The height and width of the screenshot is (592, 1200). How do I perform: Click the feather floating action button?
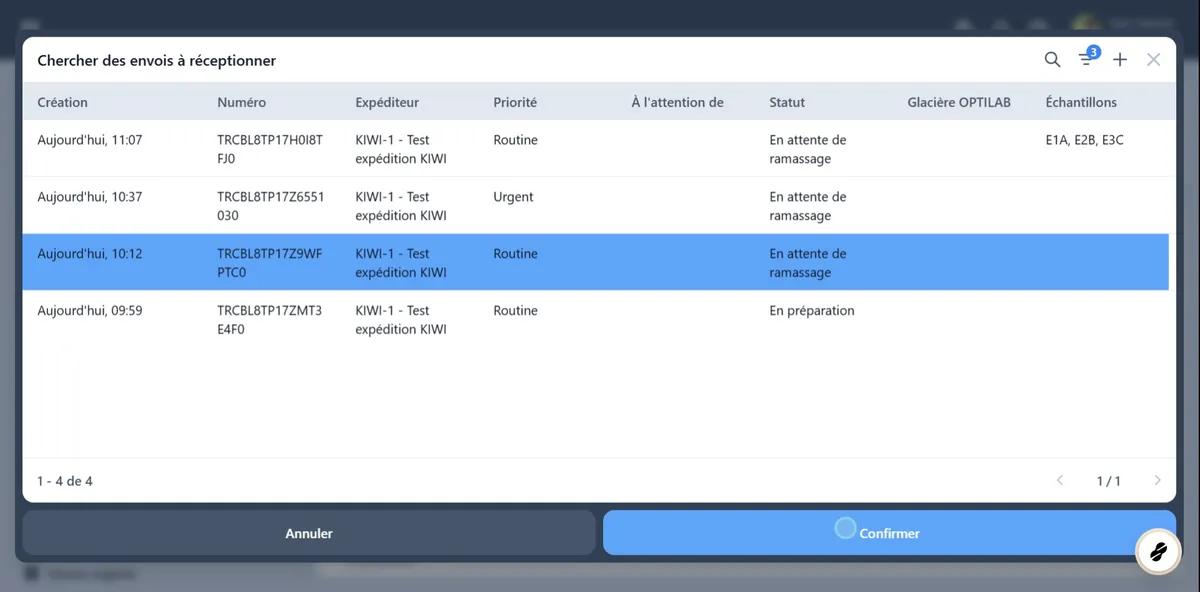point(1158,551)
